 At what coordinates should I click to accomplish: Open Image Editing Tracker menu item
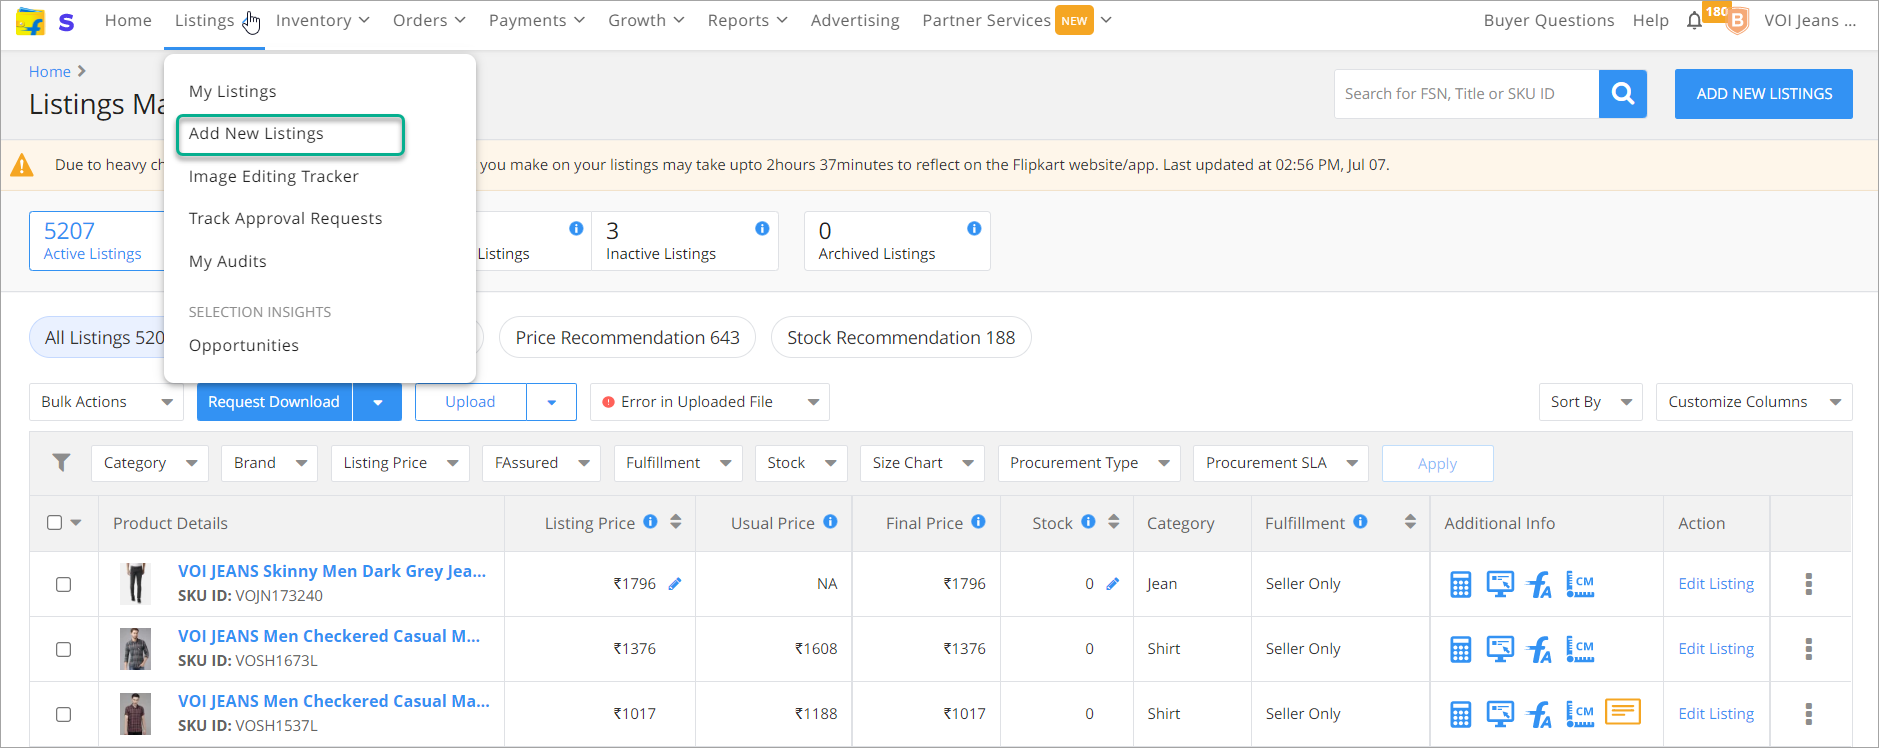[274, 177]
